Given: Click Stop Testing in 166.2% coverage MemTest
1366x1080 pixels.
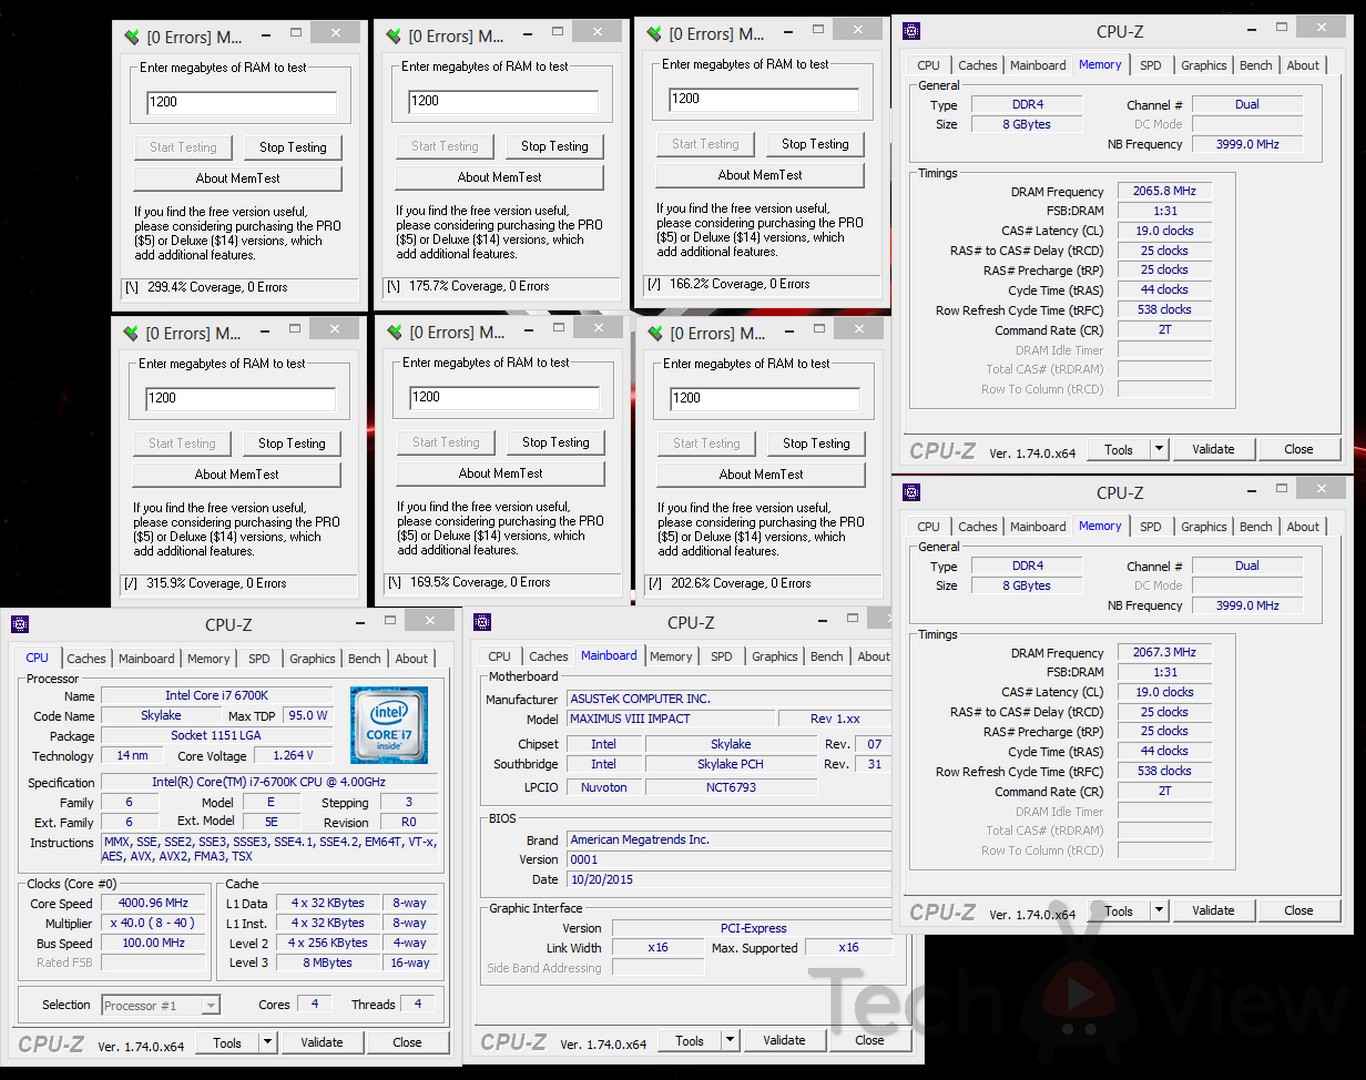Looking at the screenshot, I should click(x=815, y=144).
